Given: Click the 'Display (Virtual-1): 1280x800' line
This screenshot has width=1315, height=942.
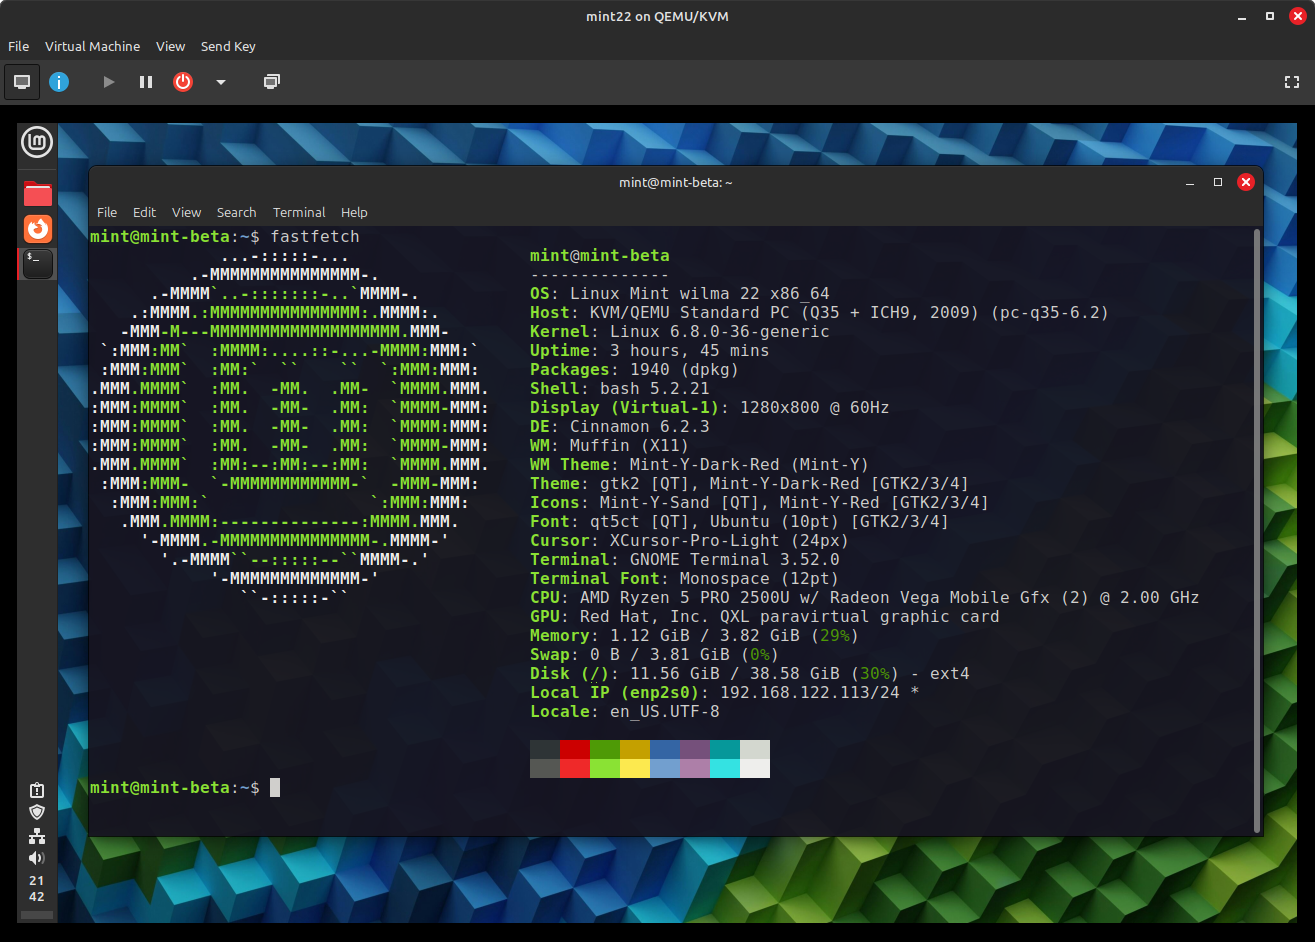Looking at the screenshot, I should point(710,408).
